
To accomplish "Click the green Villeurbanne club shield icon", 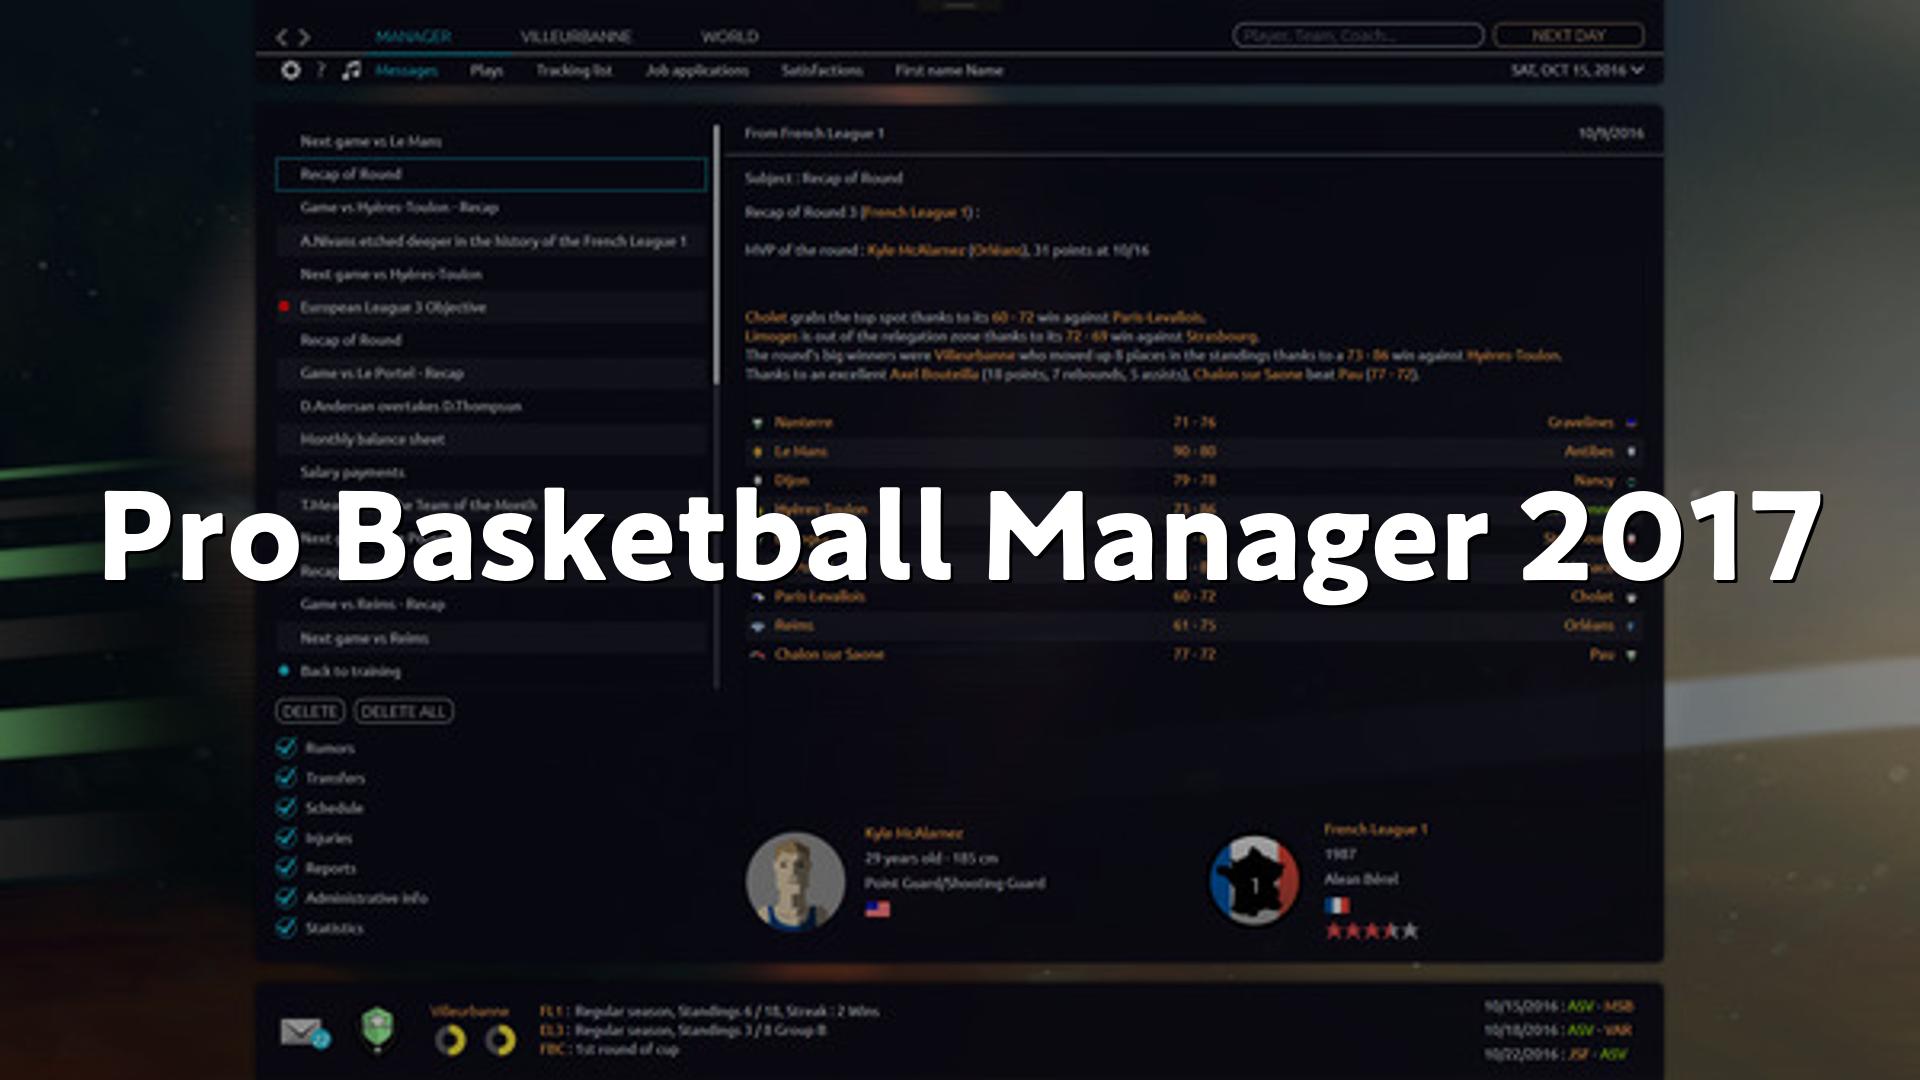I will (377, 1030).
